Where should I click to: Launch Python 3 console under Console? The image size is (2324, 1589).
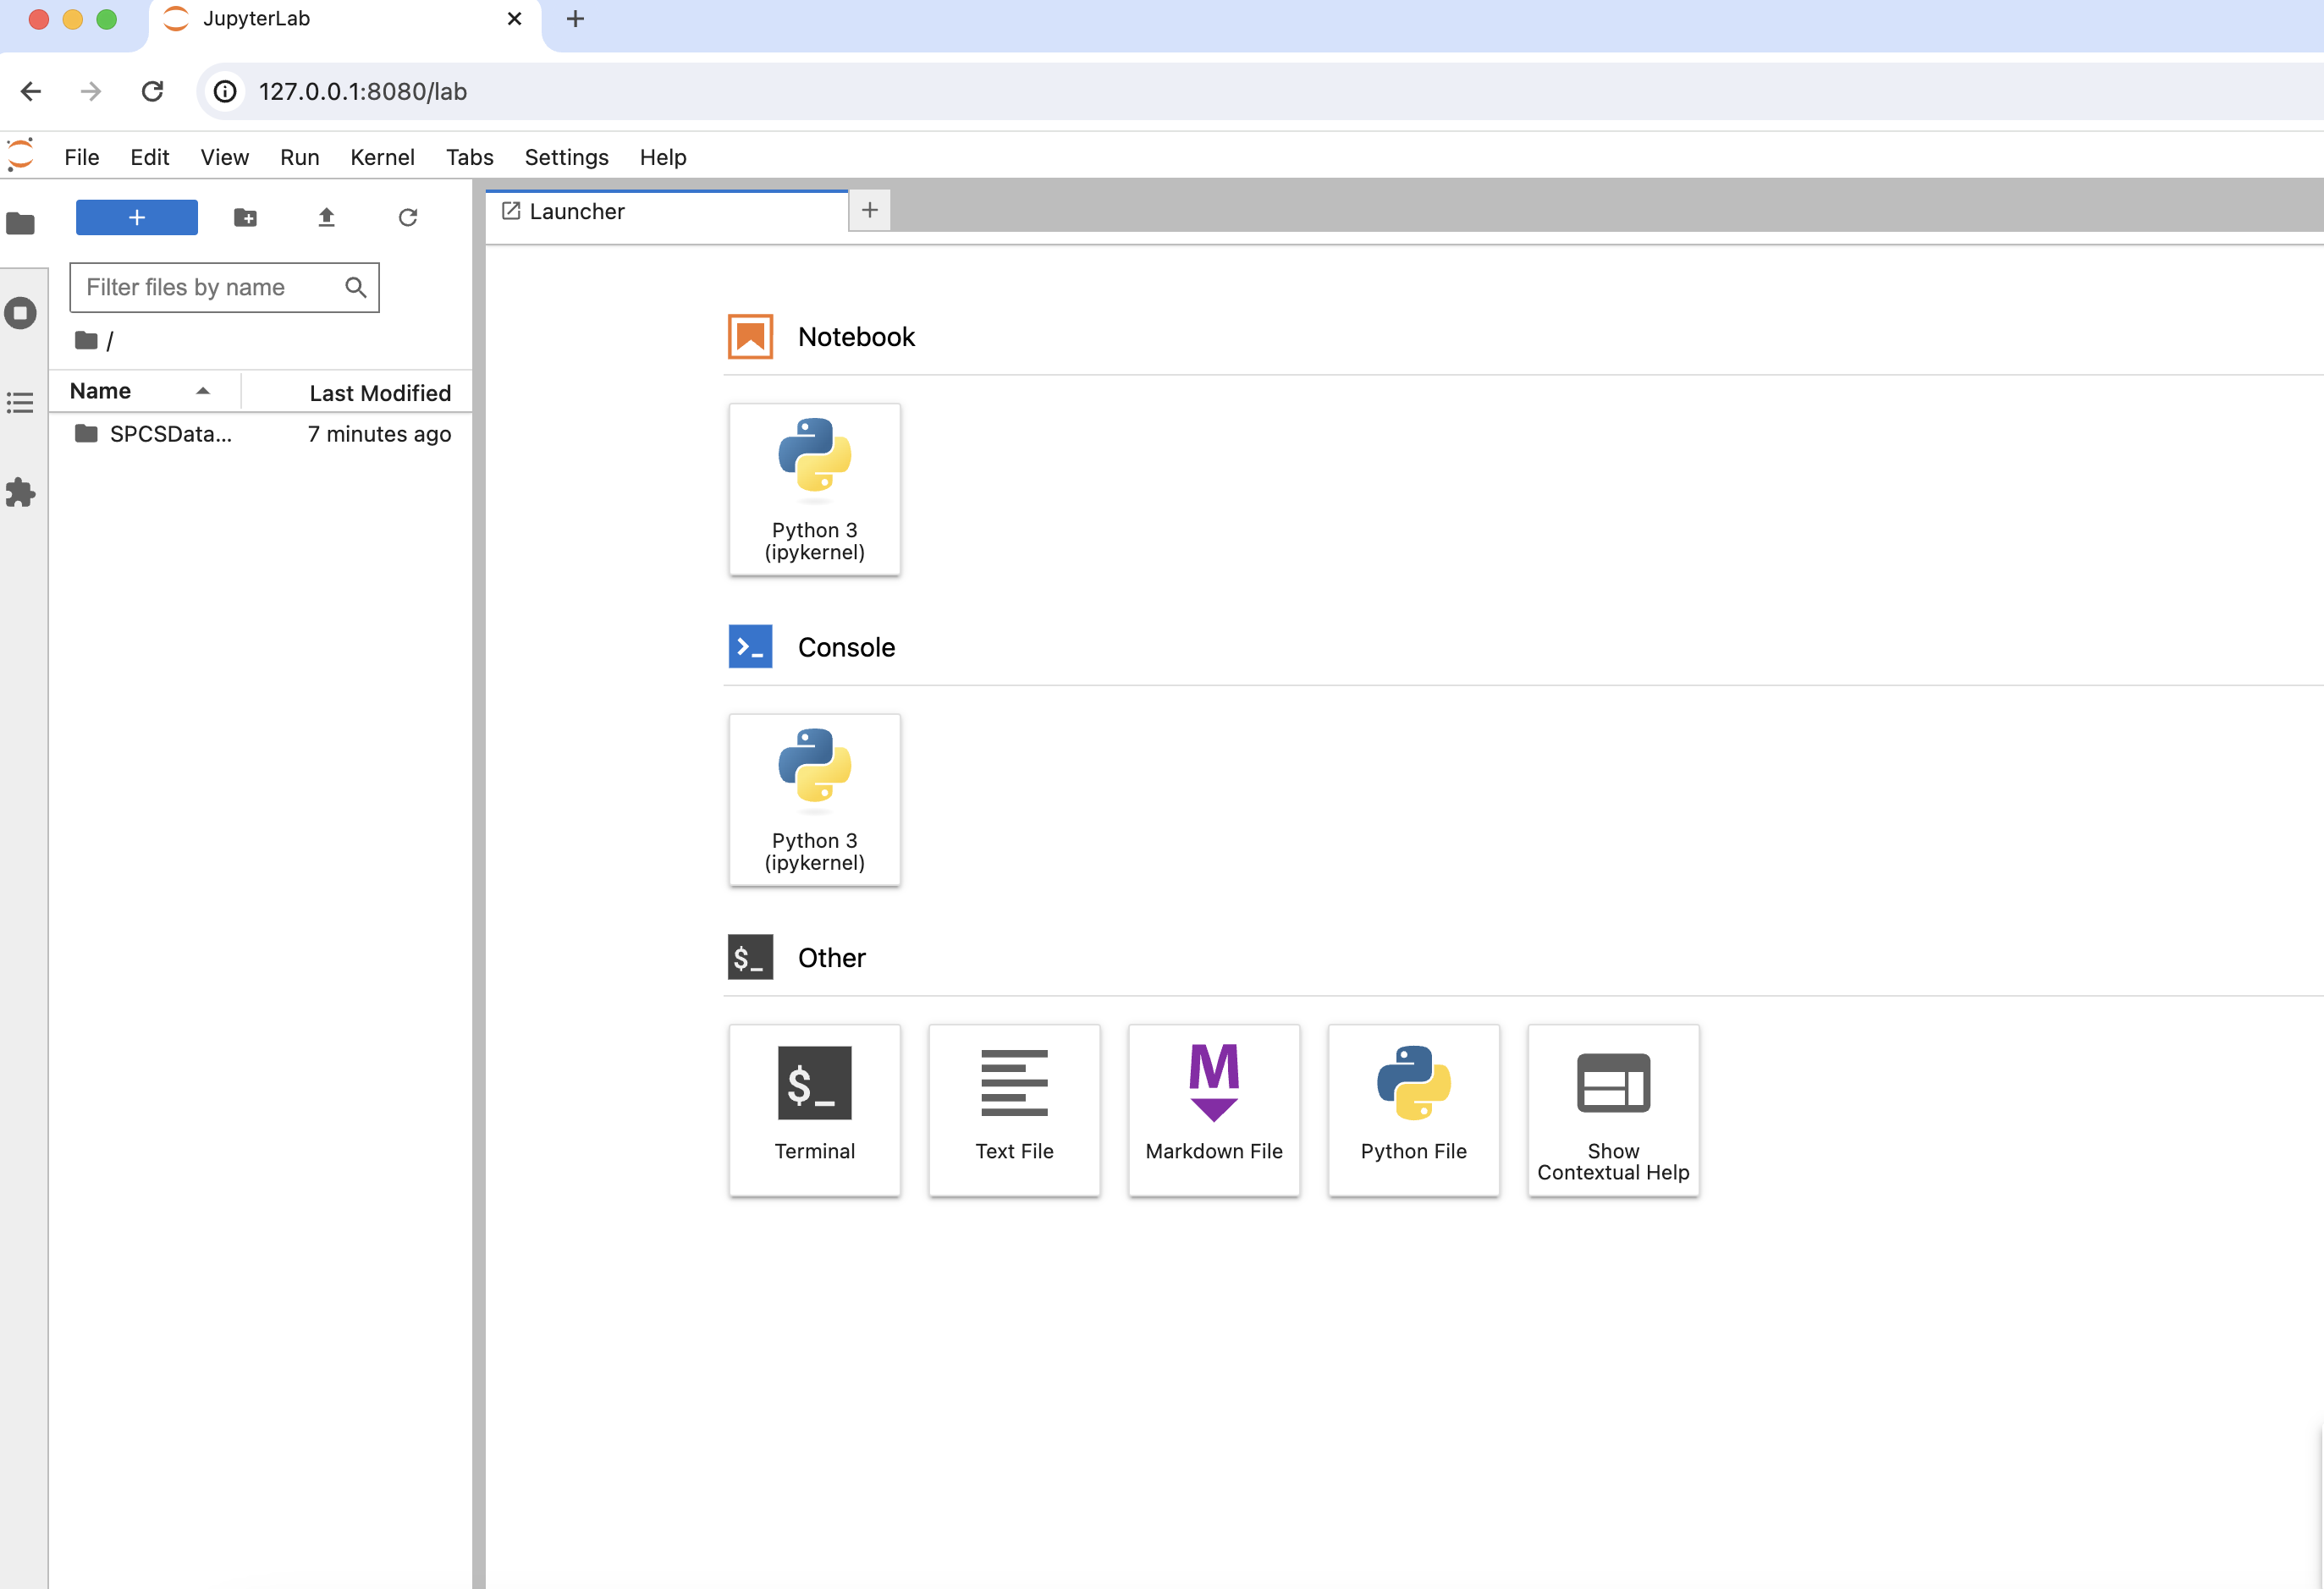pos(814,799)
